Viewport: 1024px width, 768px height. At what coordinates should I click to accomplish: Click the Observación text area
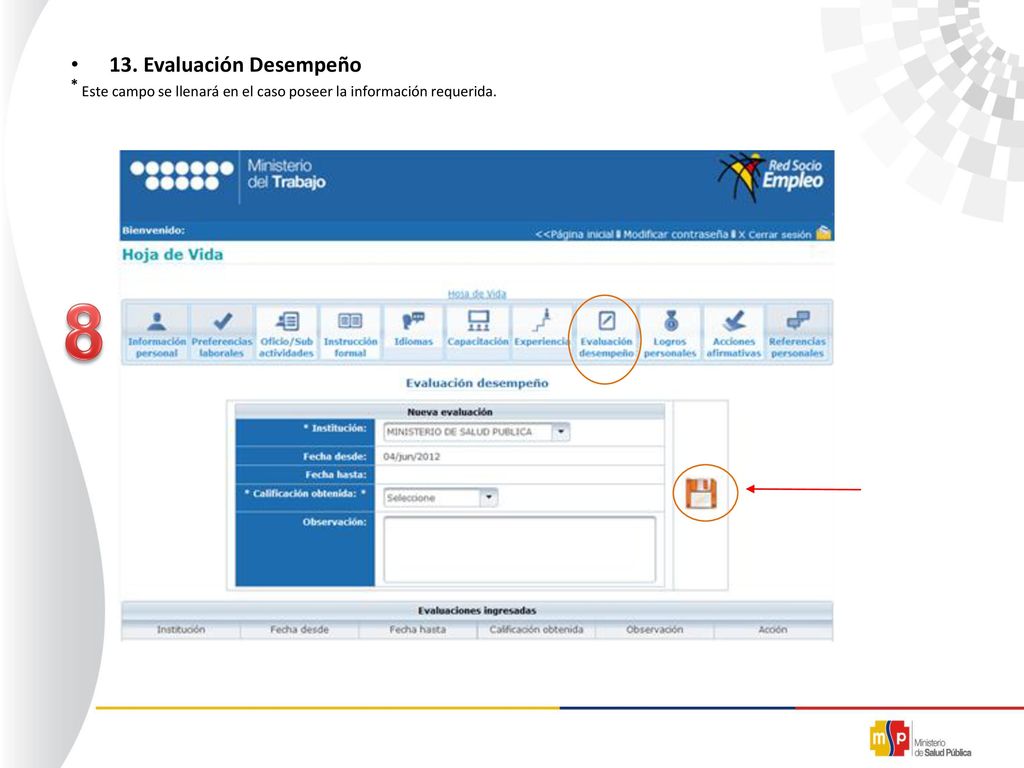click(x=520, y=549)
